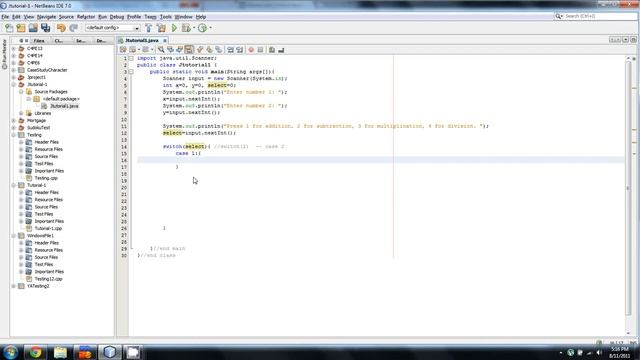640x360 pixels.
Task: Select the Jtutorial1.java editor tab
Action: coord(142,40)
